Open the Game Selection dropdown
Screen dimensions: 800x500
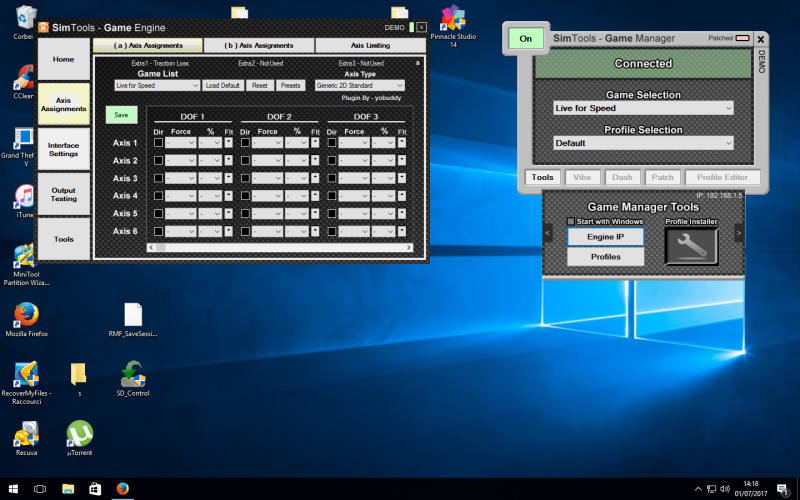click(643, 108)
